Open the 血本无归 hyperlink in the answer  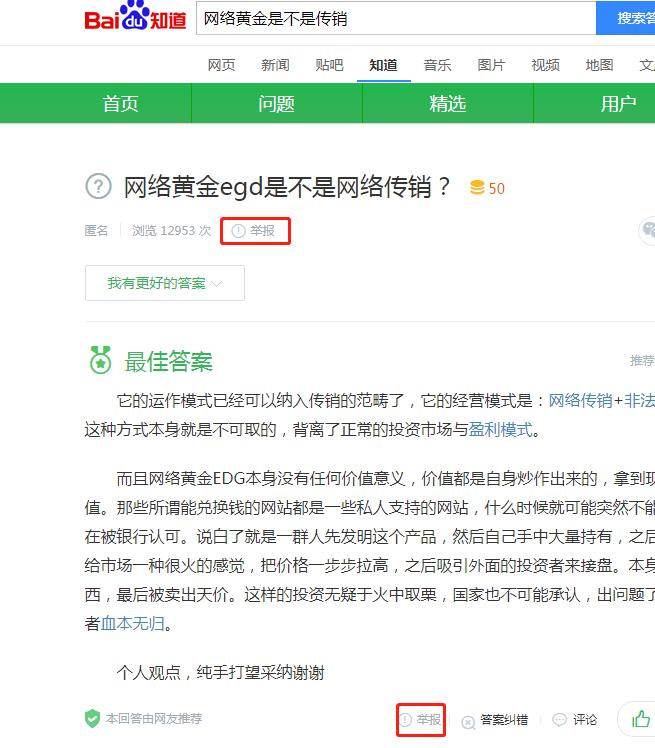133,624
